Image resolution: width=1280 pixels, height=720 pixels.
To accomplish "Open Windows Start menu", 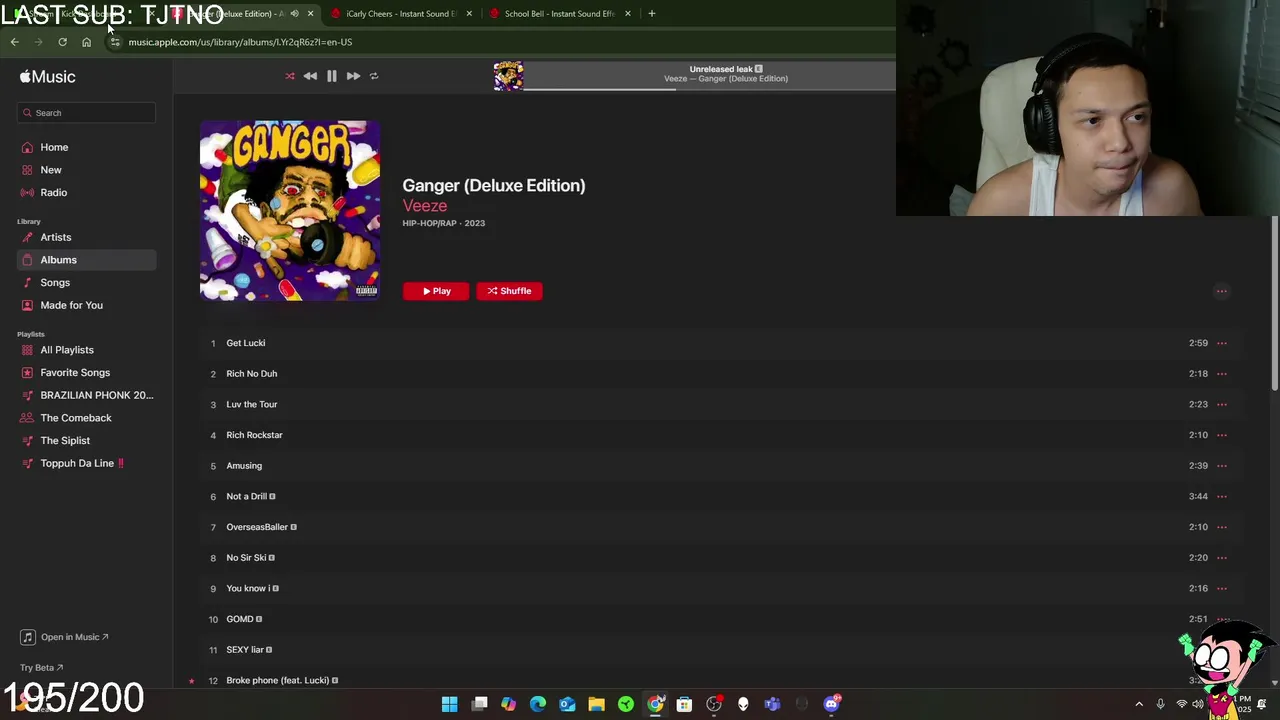I will pyautogui.click(x=450, y=704).
